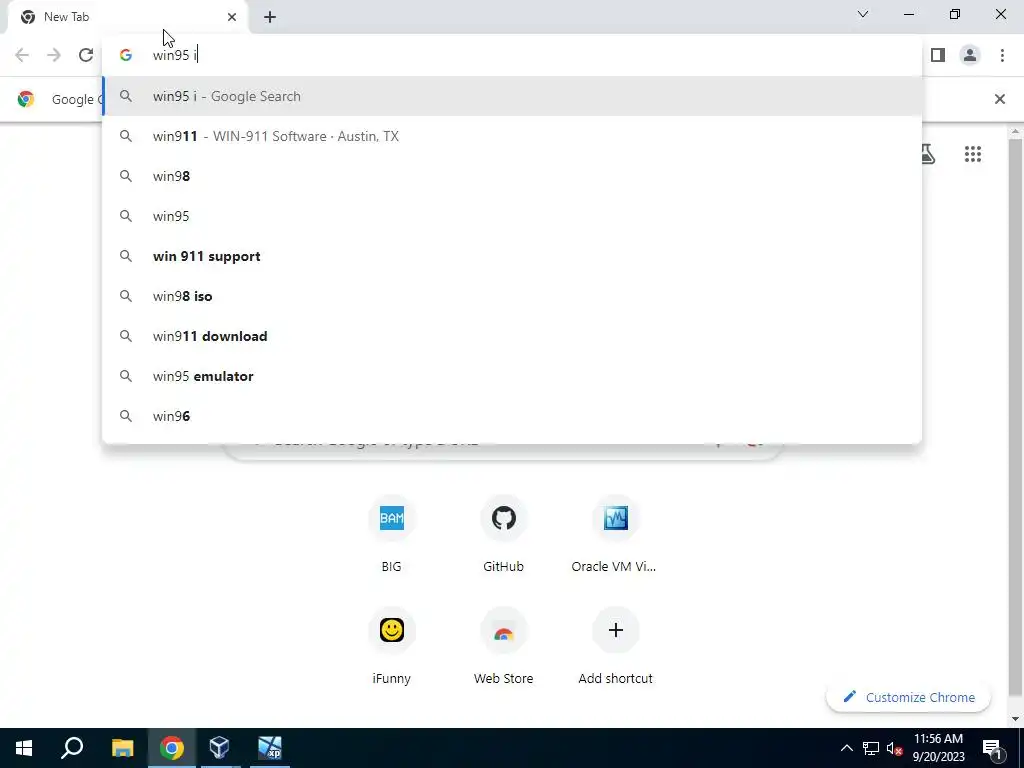The image size is (1024, 768).
Task: Open the Search Labs flask icon
Action: click(927, 154)
